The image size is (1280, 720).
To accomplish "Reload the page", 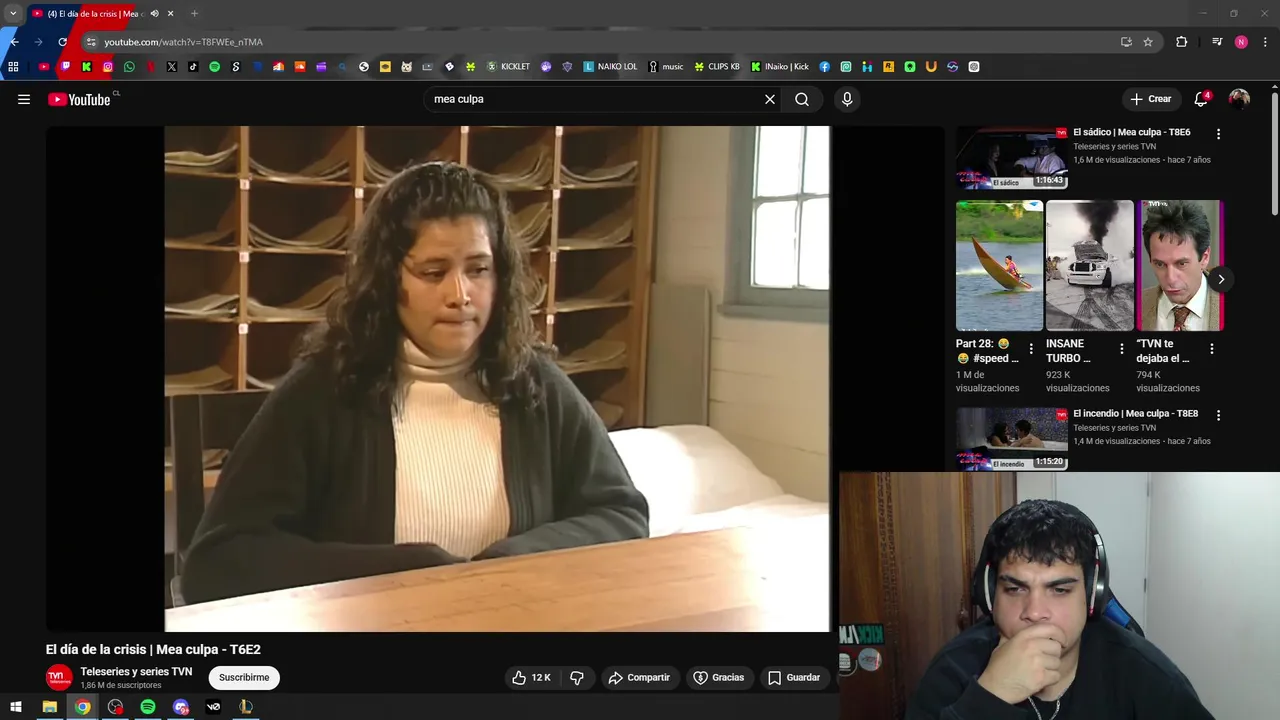I will coord(62,42).
